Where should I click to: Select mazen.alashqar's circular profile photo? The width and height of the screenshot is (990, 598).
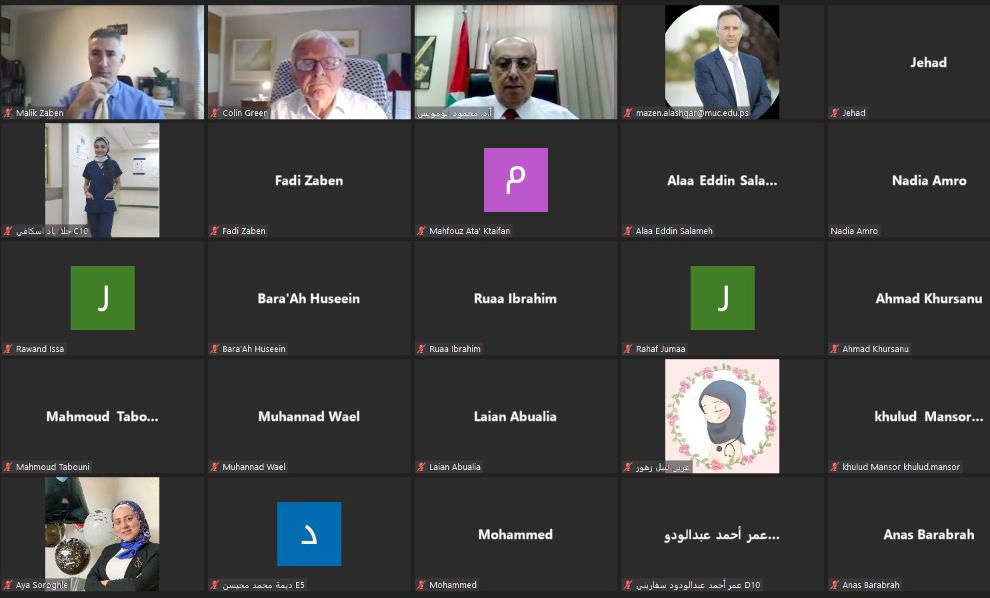point(722,62)
